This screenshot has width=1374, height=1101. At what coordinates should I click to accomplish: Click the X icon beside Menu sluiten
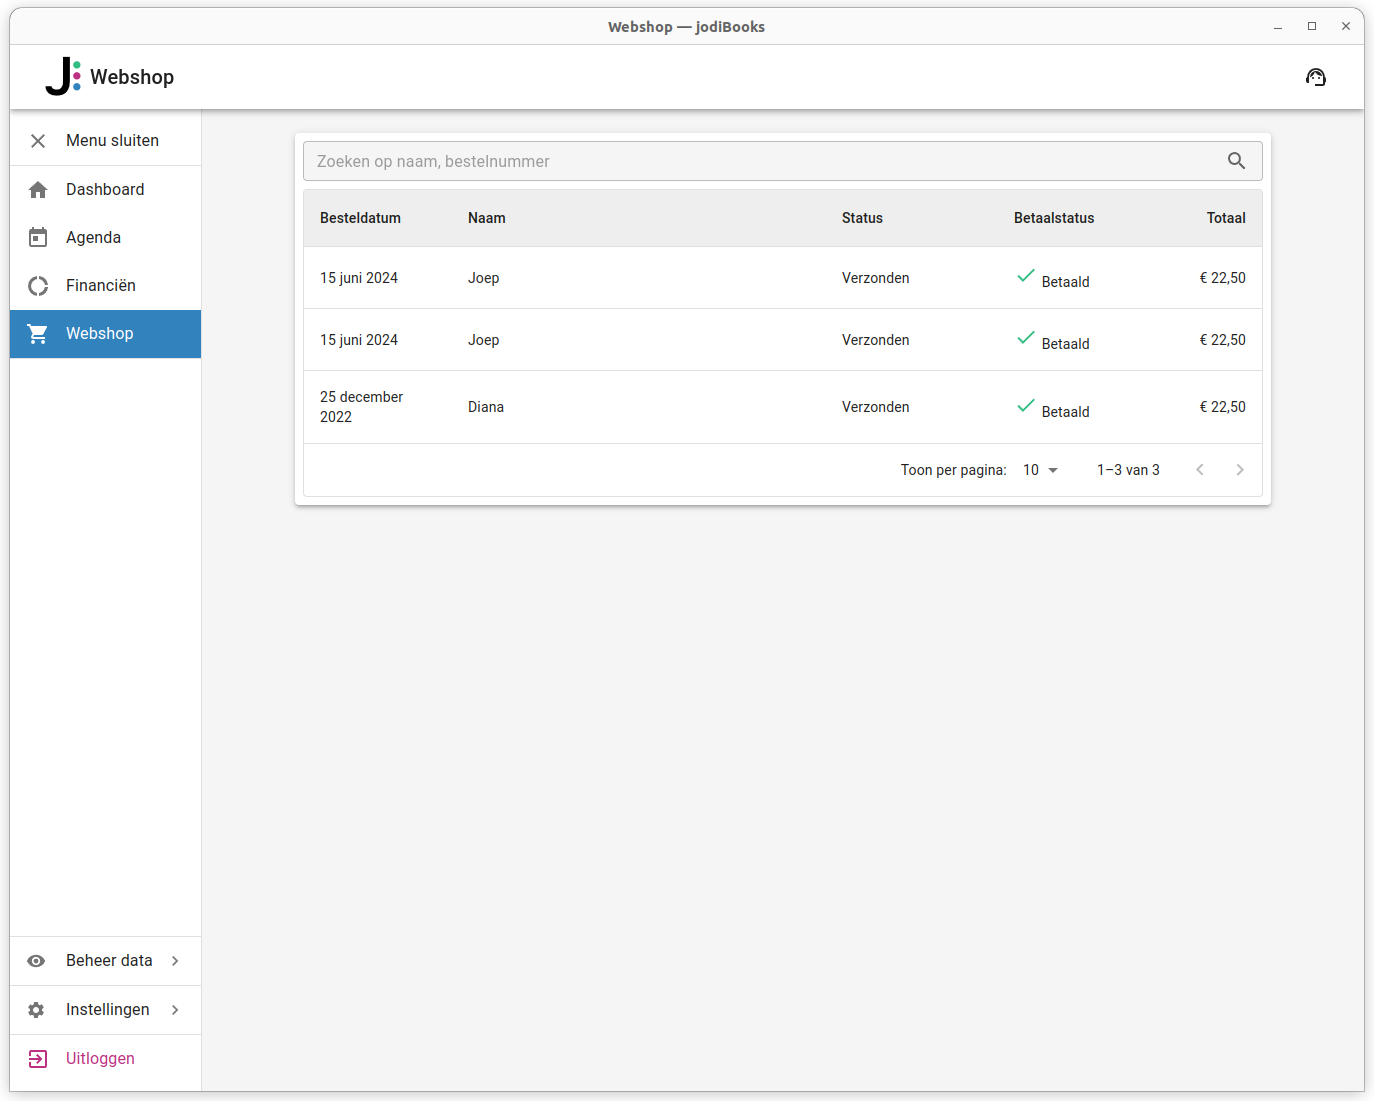(x=38, y=141)
